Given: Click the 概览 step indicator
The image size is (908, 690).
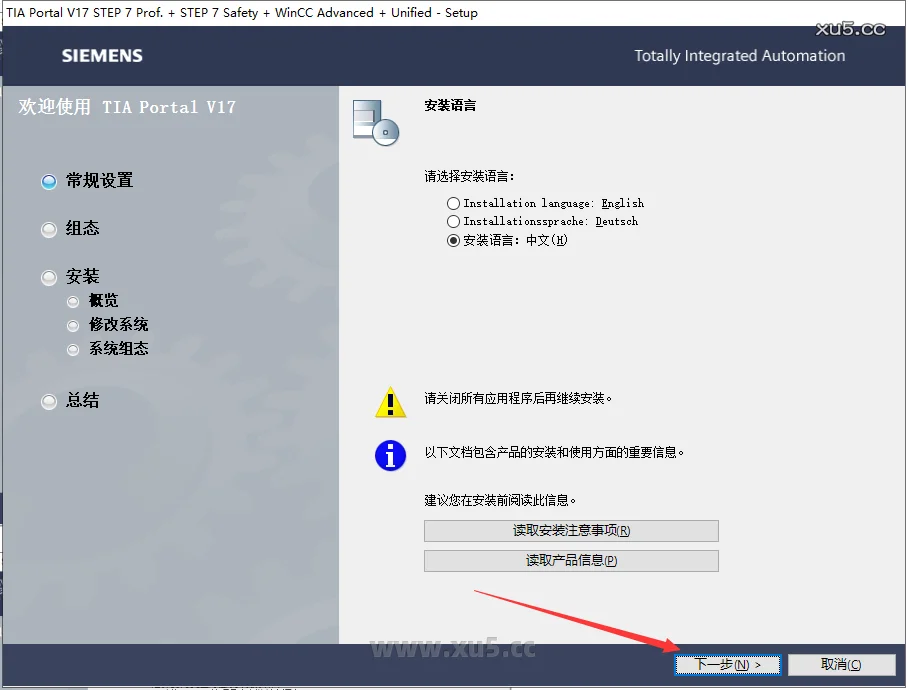Looking at the screenshot, I should [72, 300].
